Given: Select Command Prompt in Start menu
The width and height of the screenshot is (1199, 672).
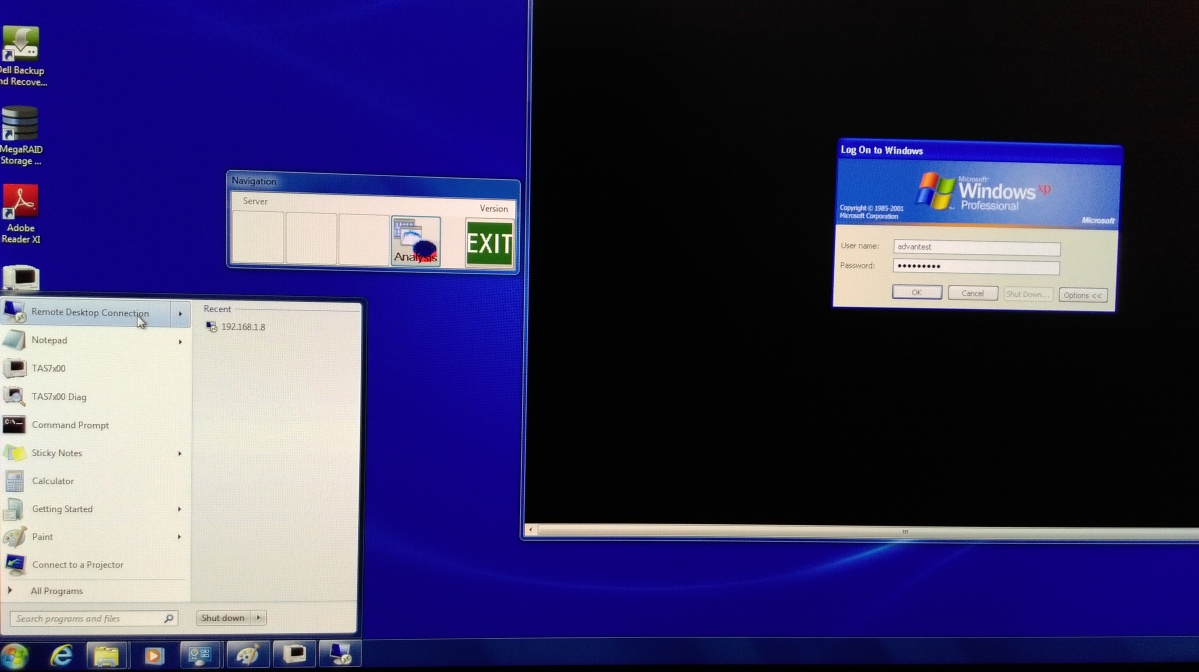Looking at the screenshot, I should [70, 425].
